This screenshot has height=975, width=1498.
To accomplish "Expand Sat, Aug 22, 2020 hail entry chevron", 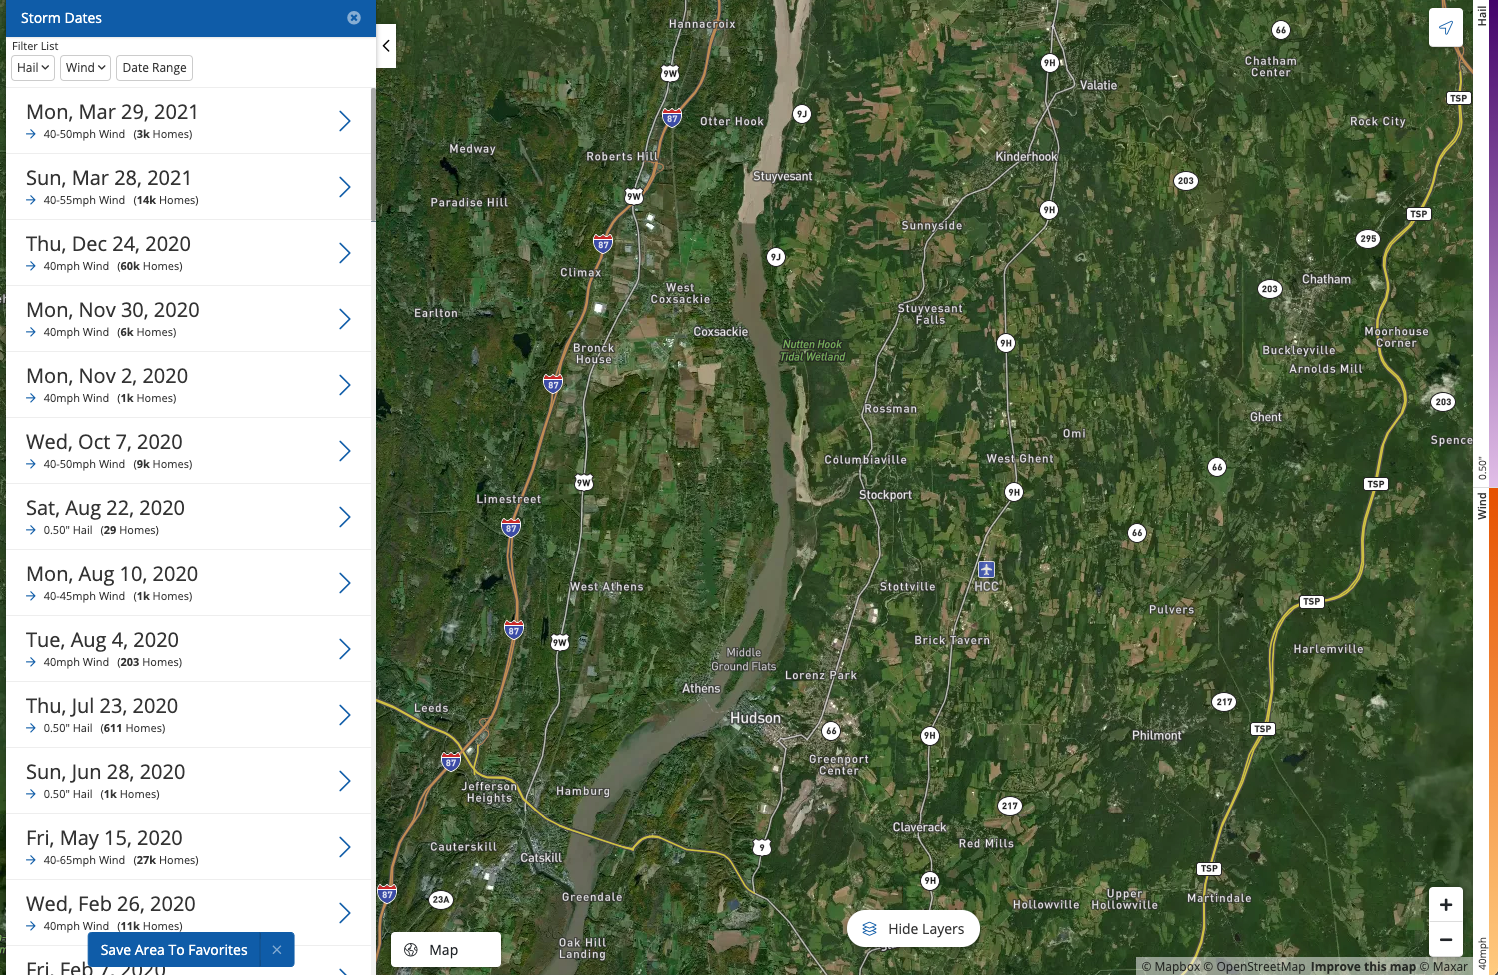I will 345,517.
